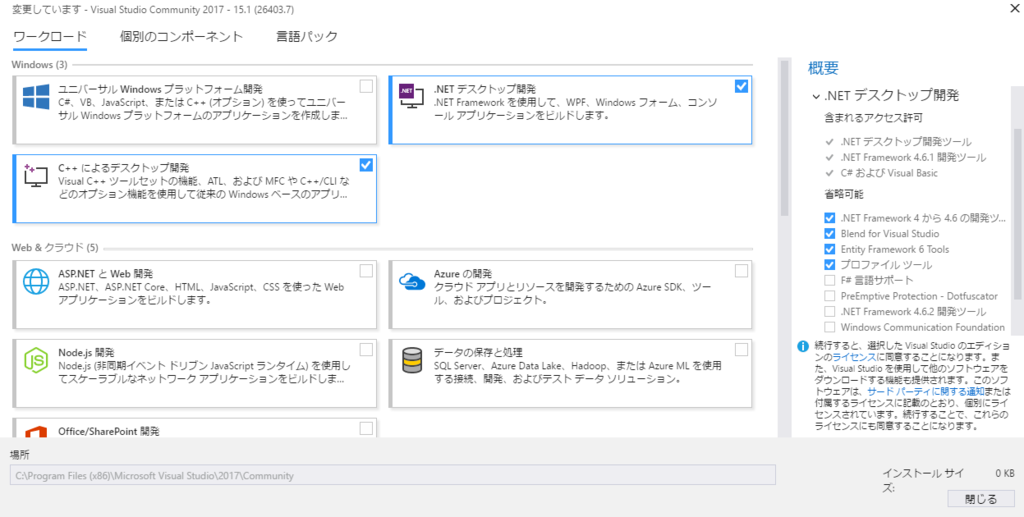
Task: Switch to the ワークロード tab
Action: [x=50, y=37]
